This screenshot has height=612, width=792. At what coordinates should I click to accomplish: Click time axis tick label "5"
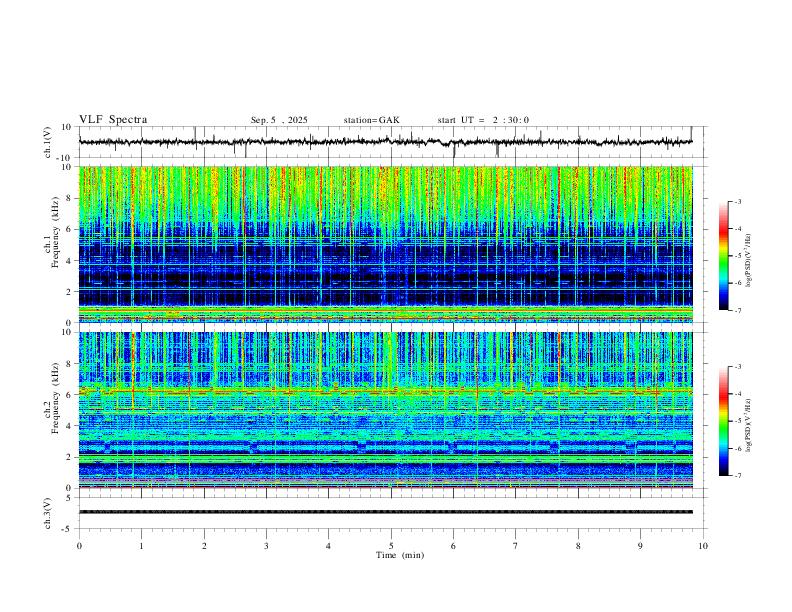391,546
